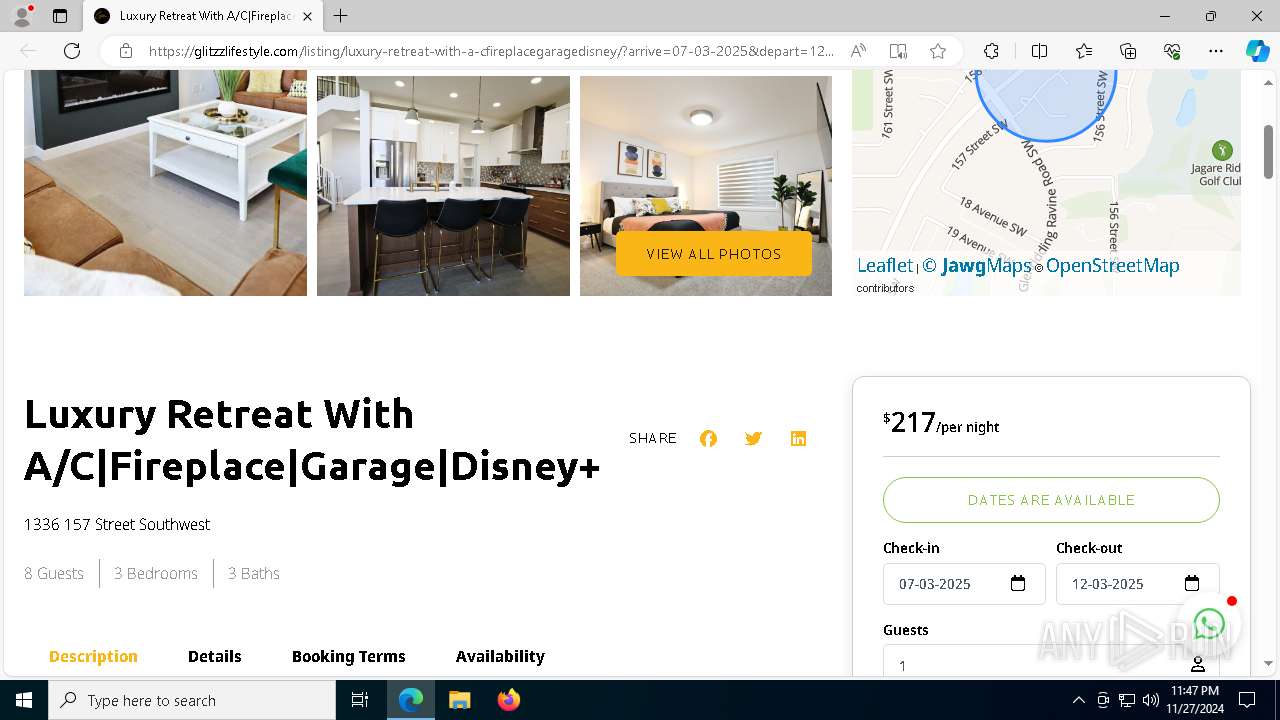Image resolution: width=1280 pixels, height=720 pixels.
Task: Open the notification center
Action: pos(1247,700)
